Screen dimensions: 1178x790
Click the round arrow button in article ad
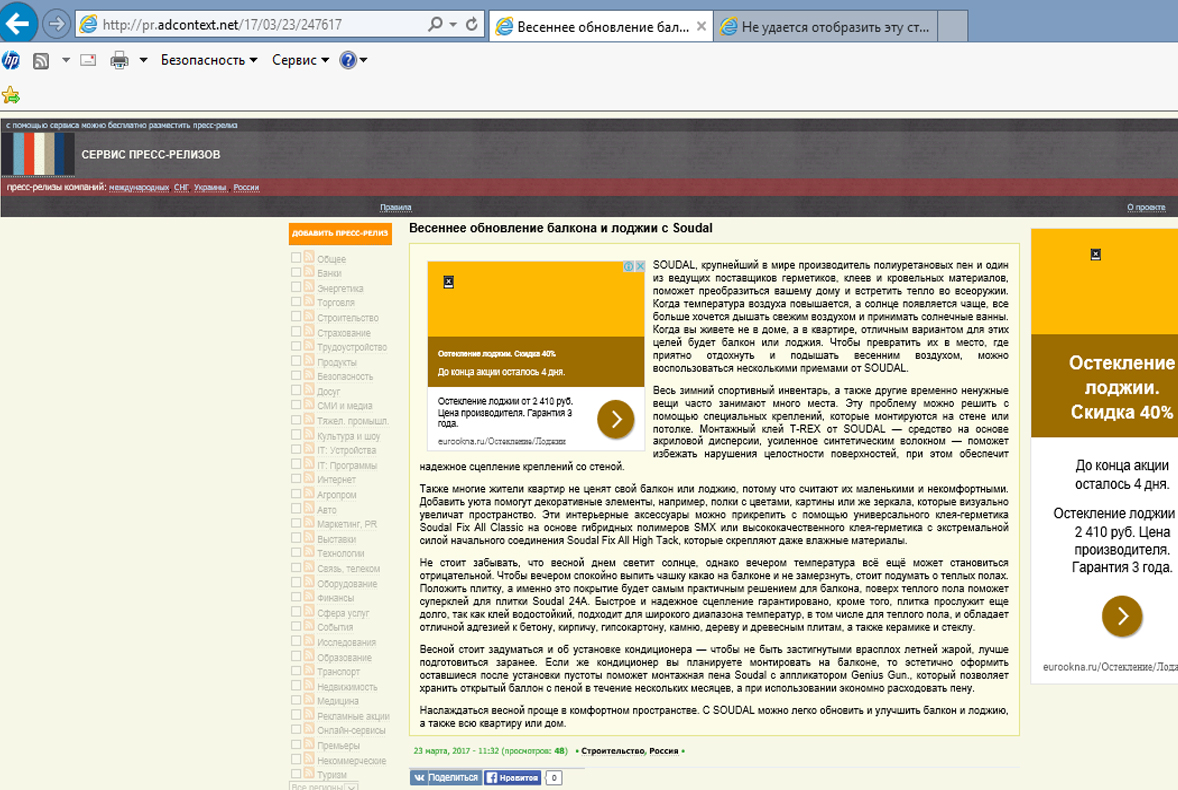click(616, 419)
